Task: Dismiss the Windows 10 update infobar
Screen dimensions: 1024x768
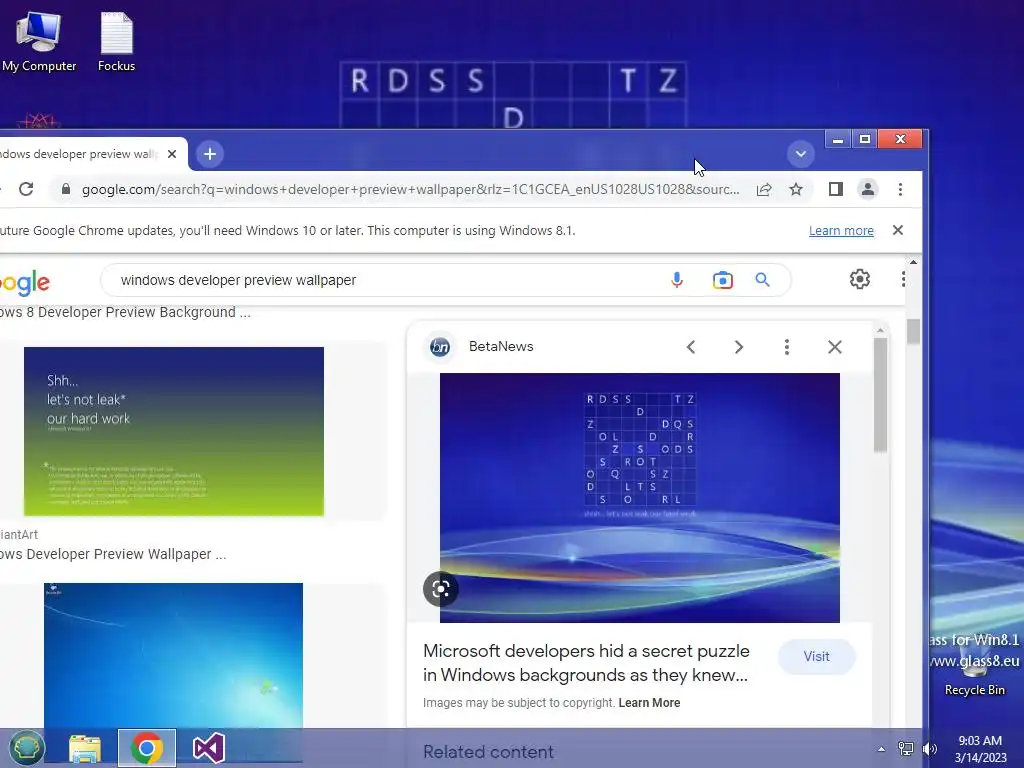Action: (898, 230)
